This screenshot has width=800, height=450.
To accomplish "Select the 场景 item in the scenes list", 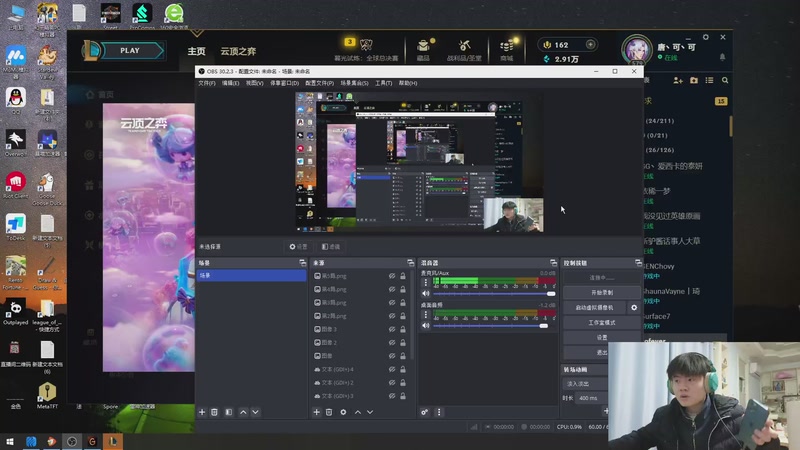I will (x=252, y=276).
